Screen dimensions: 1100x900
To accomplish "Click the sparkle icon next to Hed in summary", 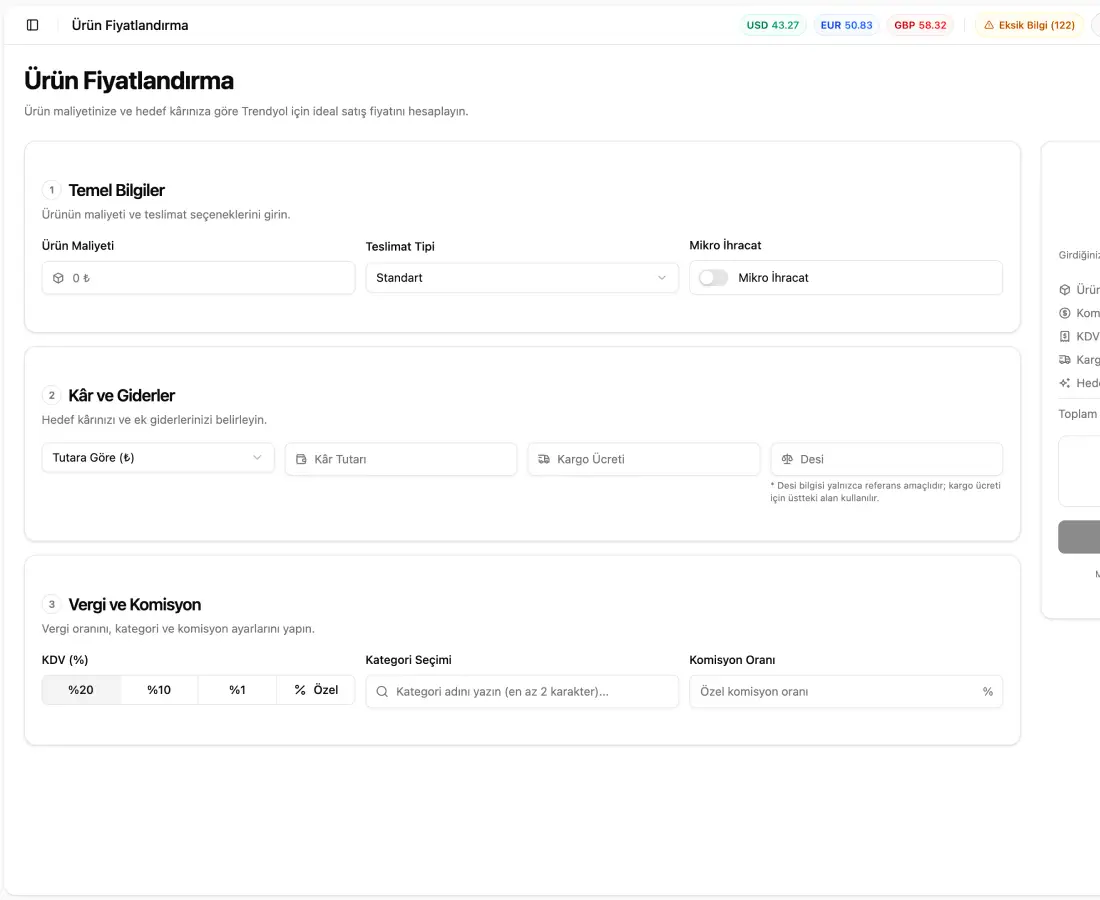I will coord(1065,383).
